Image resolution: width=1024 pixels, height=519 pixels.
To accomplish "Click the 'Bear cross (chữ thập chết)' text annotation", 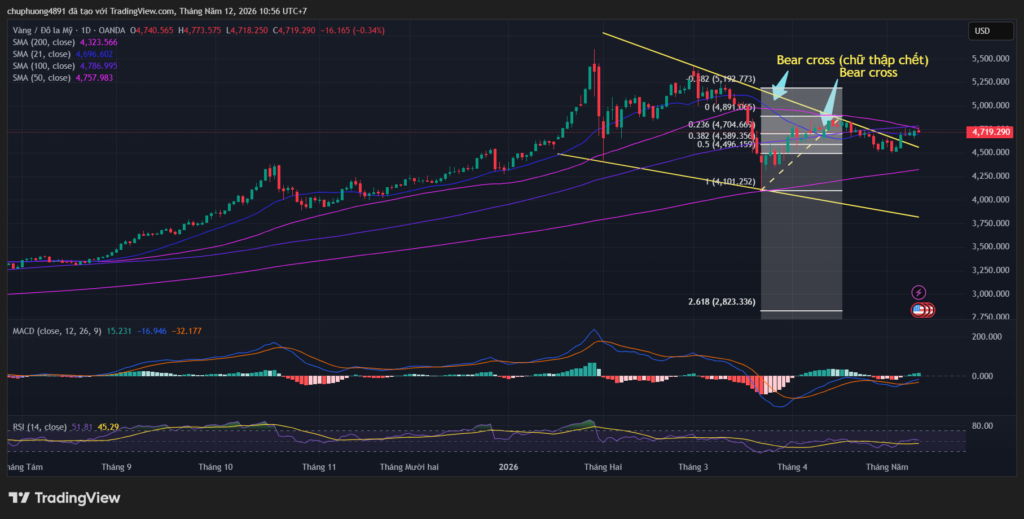I will pos(852,60).
